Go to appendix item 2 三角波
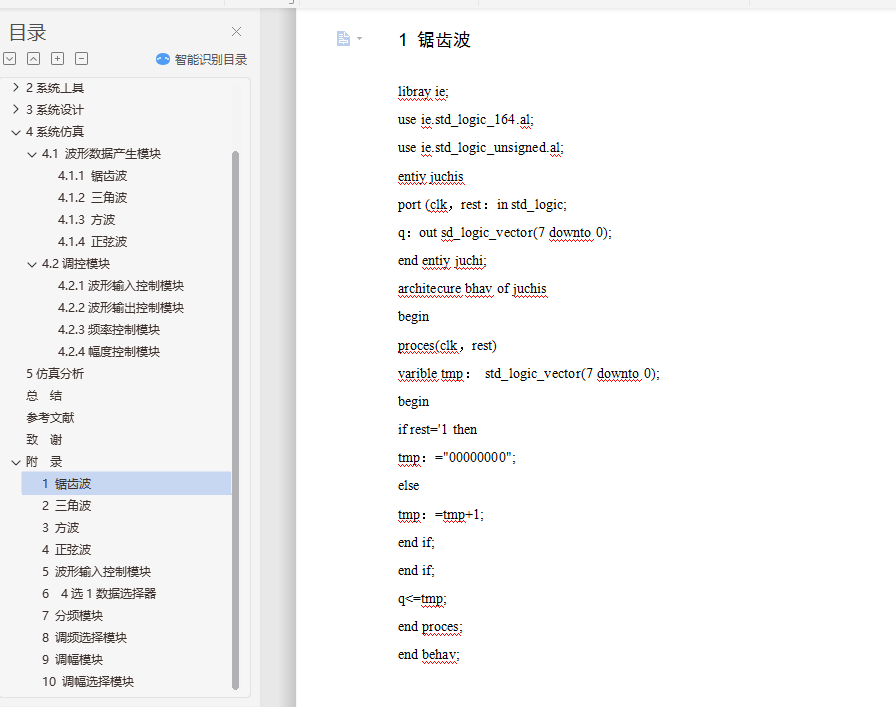 pyautogui.click(x=66, y=506)
